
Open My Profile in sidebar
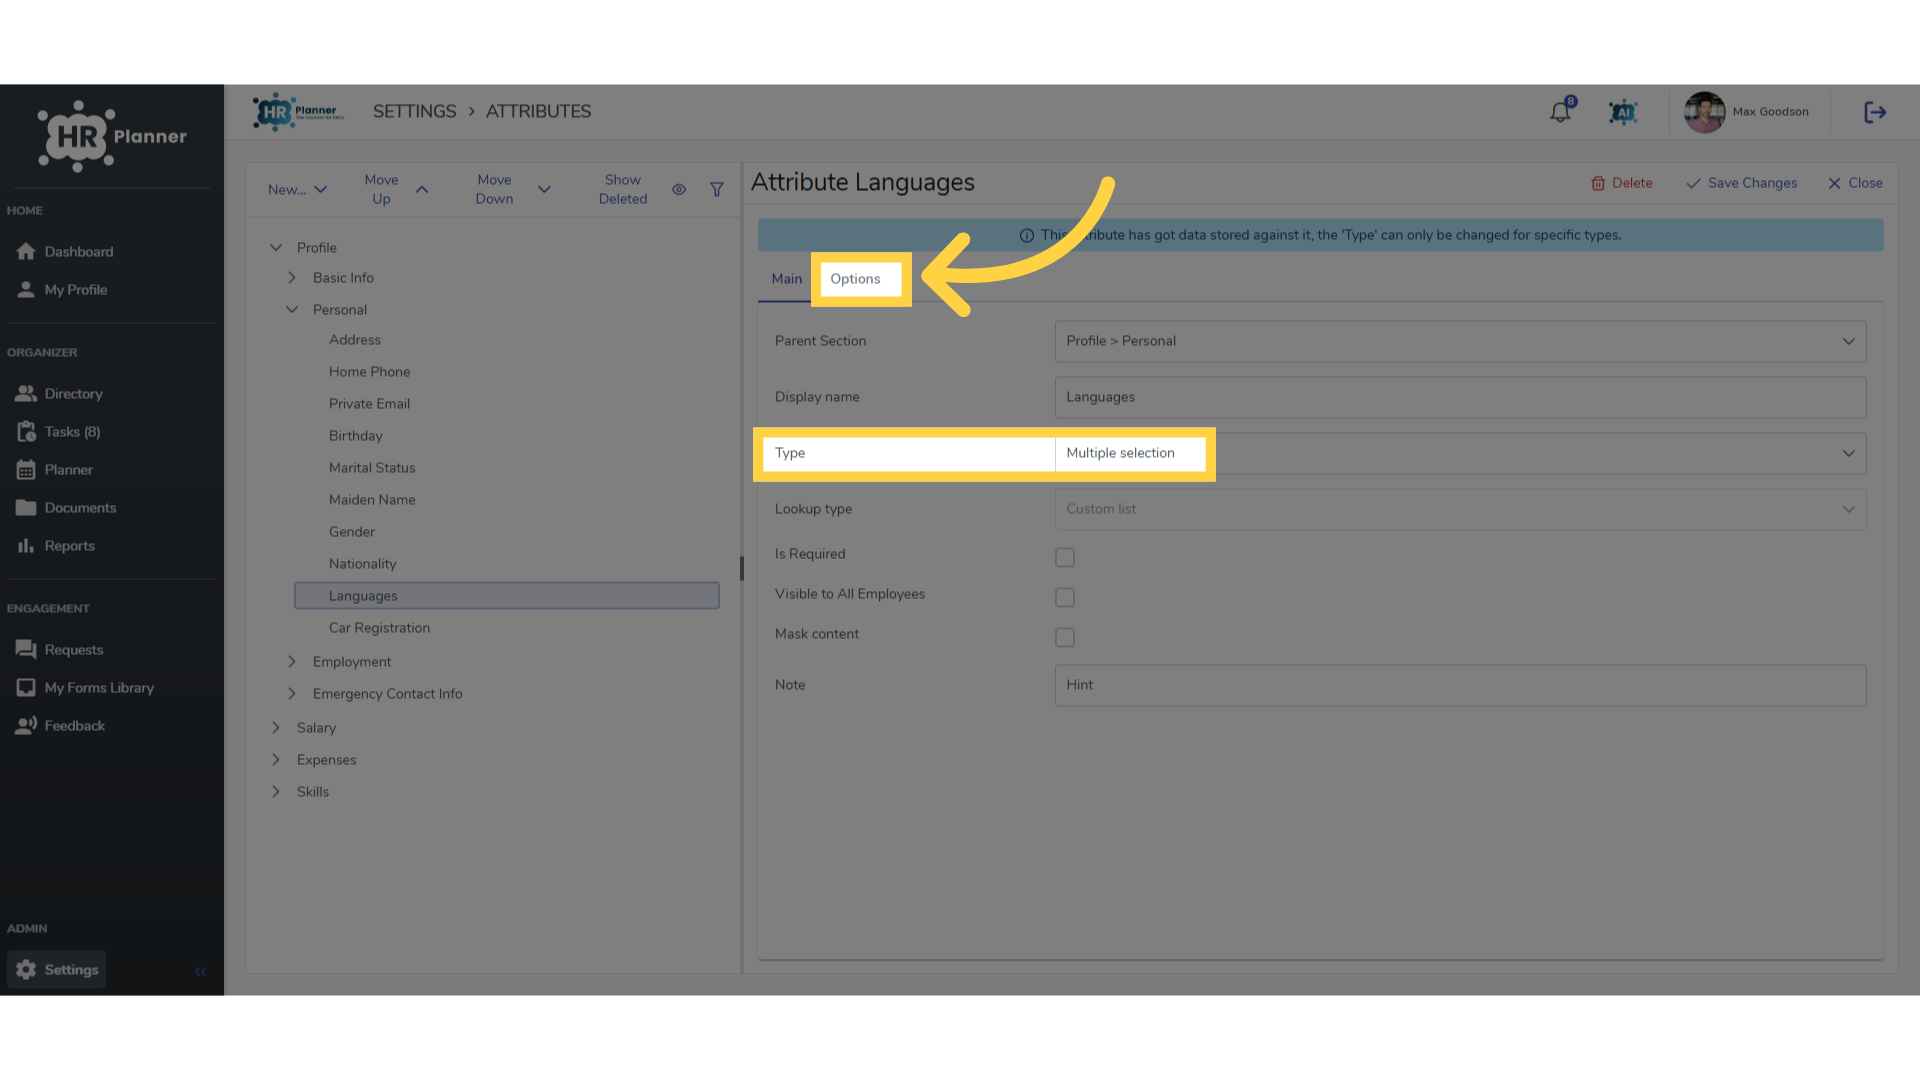(x=62, y=290)
